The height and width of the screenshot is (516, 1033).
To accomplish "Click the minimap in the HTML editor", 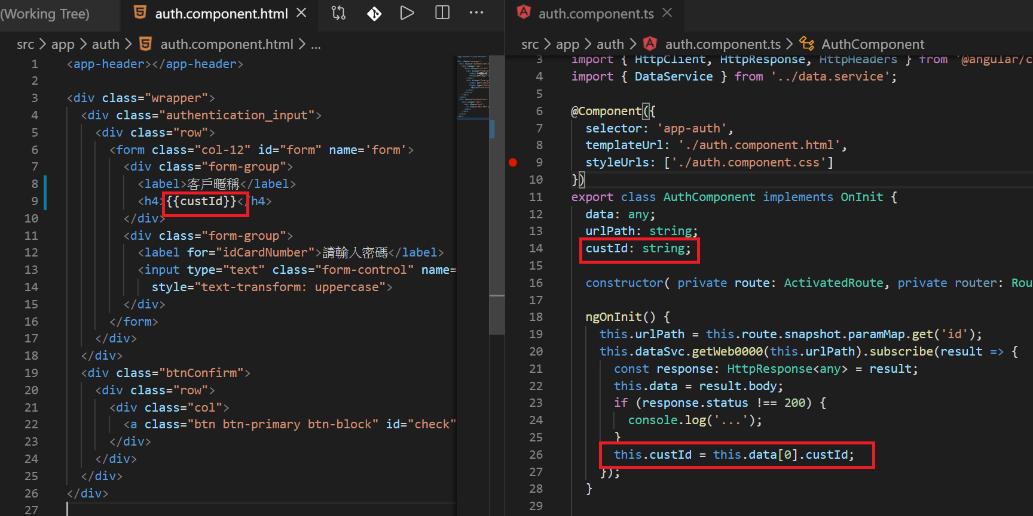I will coord(472,86).
